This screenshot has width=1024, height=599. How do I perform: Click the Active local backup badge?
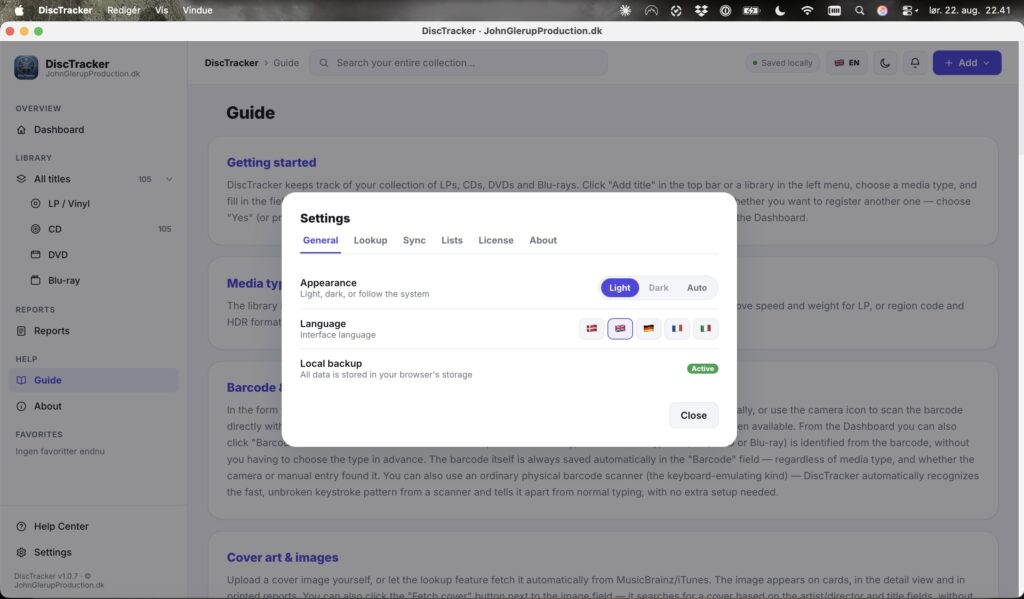pyautogui.click(x=703, y=369)
